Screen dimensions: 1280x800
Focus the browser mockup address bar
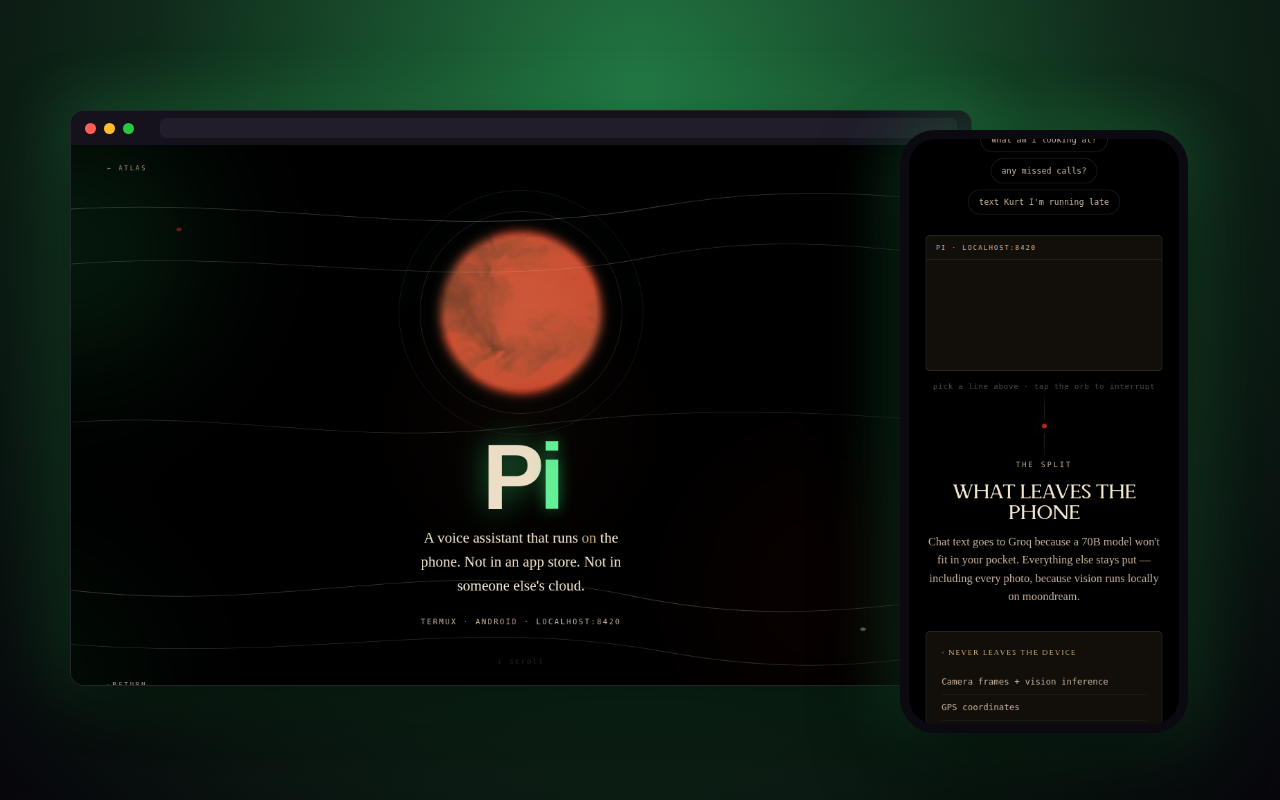pos(558,128)
